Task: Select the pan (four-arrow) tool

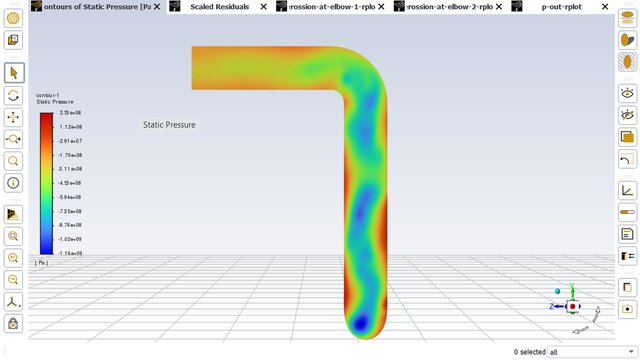Action: tap(13, 118)
